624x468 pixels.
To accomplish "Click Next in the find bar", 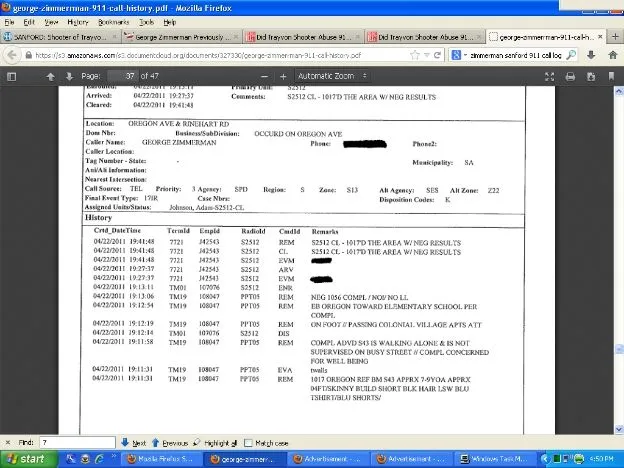I will (x=133, y=442).
